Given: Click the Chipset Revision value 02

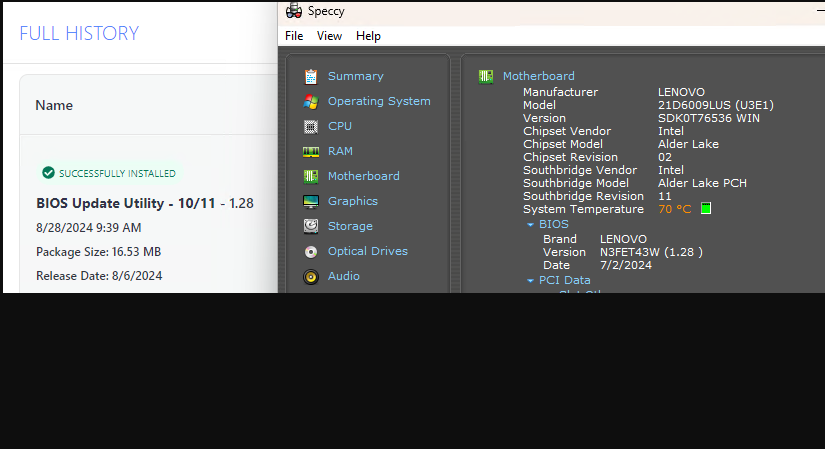Looking at the screenshot, I should point(665,157).
